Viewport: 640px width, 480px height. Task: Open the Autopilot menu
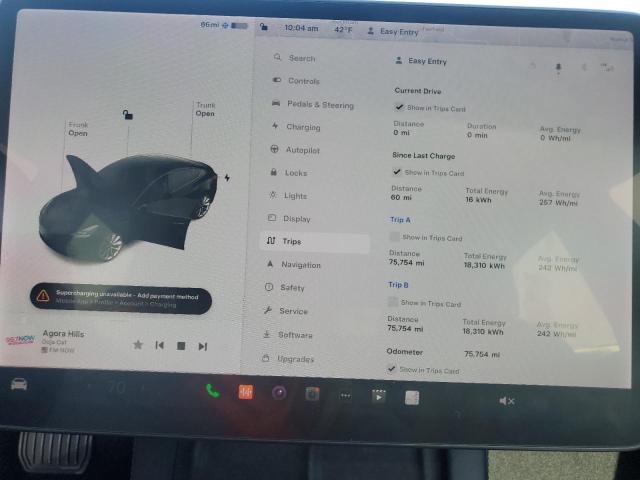click(x=295, y=150)
